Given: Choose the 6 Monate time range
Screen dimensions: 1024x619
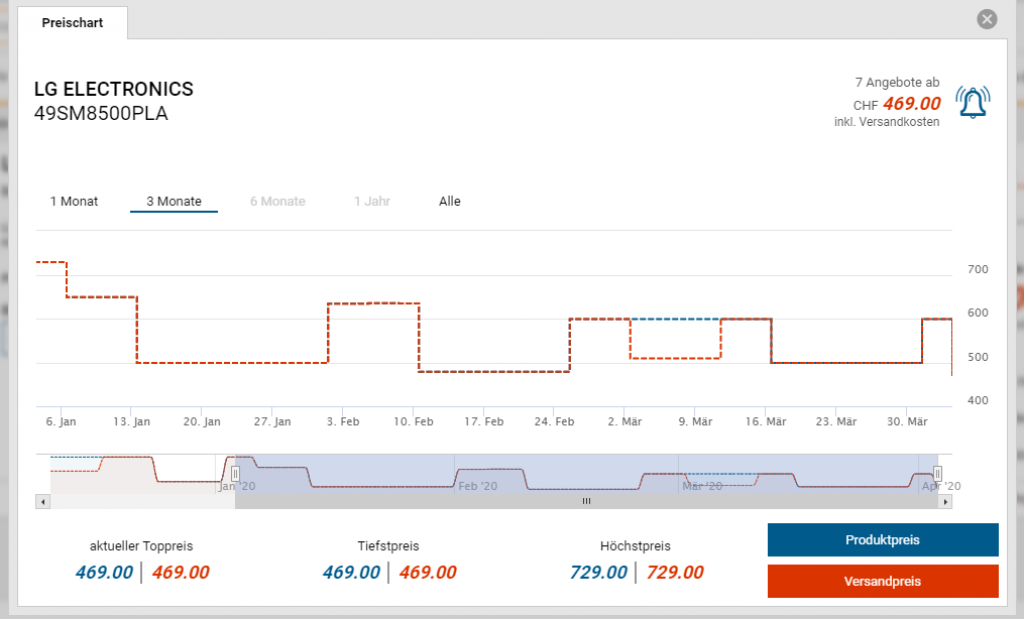Looking at the screenshot, I should click(x=277, y=201).
